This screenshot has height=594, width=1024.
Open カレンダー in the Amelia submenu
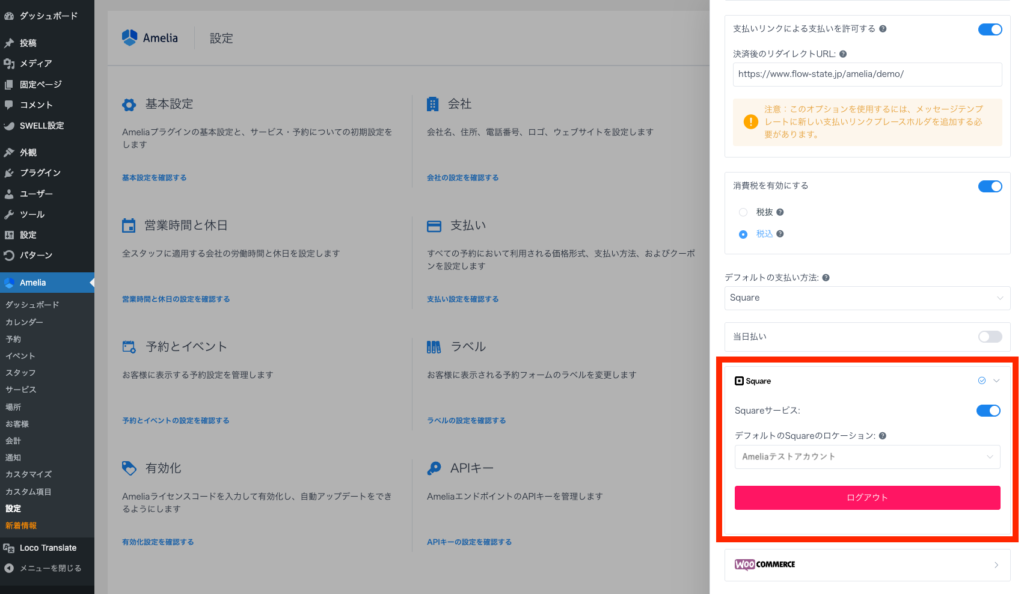click(x=25, y=322)
